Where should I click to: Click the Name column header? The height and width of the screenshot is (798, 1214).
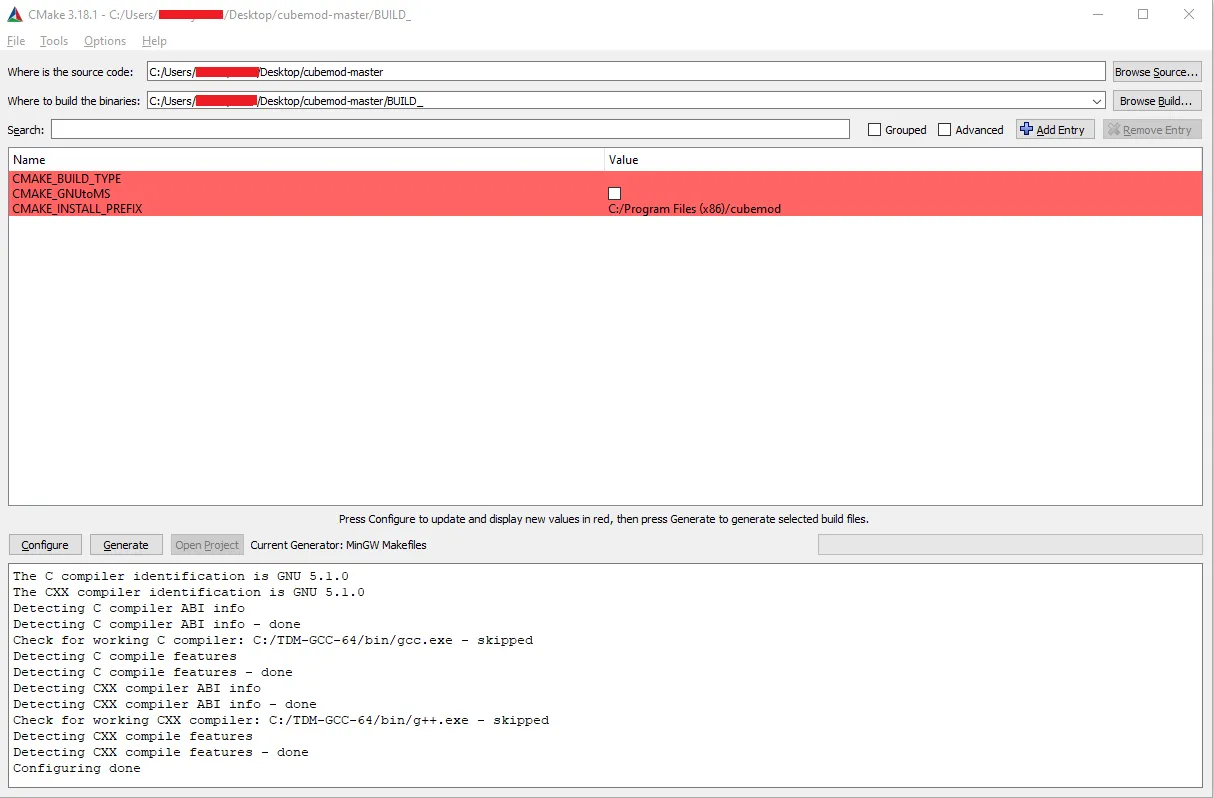point(306,160)
